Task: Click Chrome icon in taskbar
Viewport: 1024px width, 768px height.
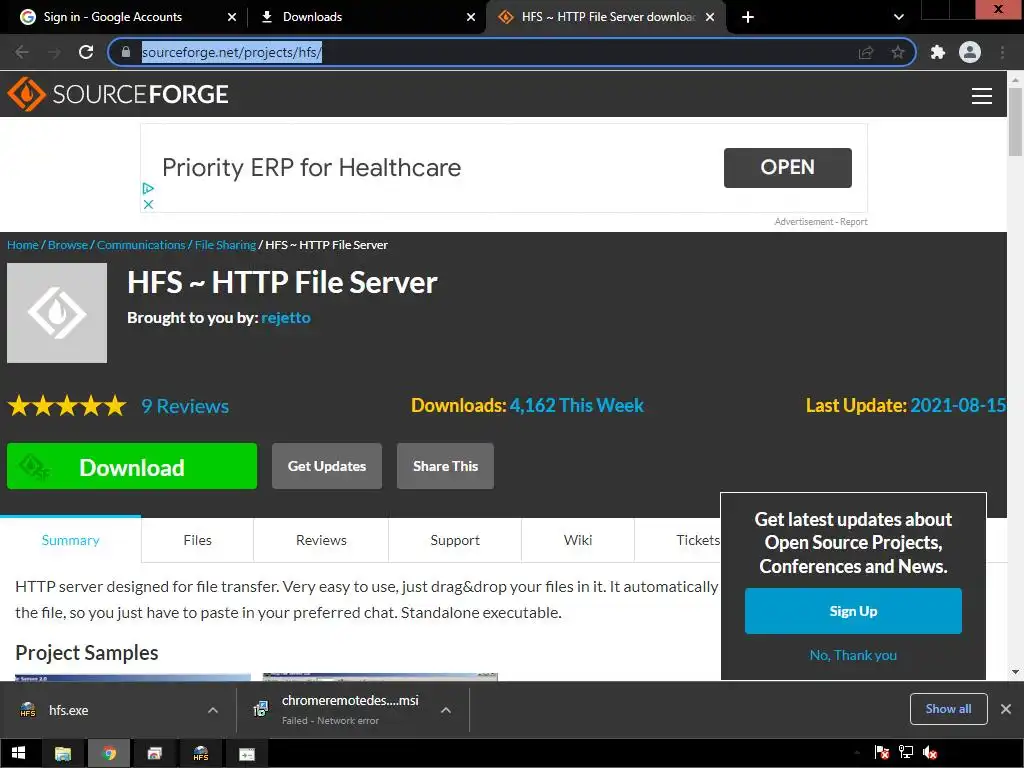Action: [109, 754]
